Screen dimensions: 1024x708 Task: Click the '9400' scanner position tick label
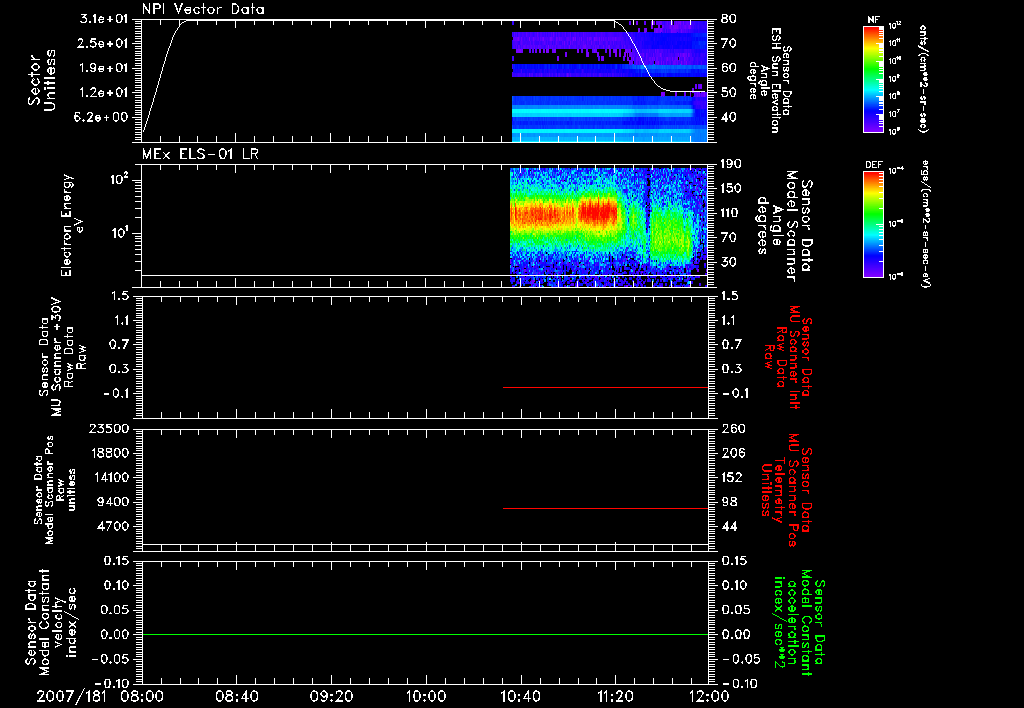[x=112, y=502]
